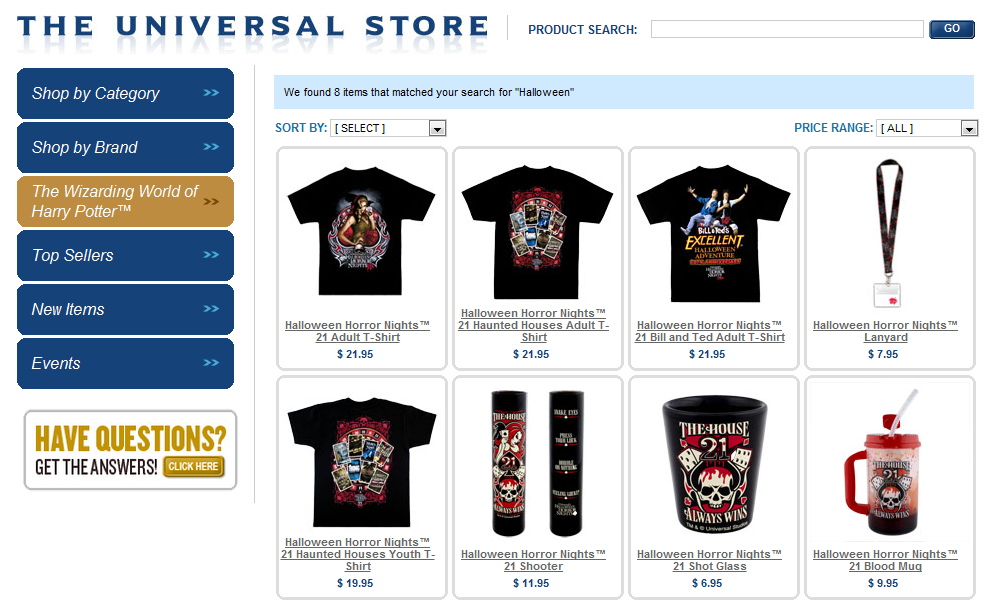986x610 pixels.
Task: Open the Events section
Action: tap(125, 363)
